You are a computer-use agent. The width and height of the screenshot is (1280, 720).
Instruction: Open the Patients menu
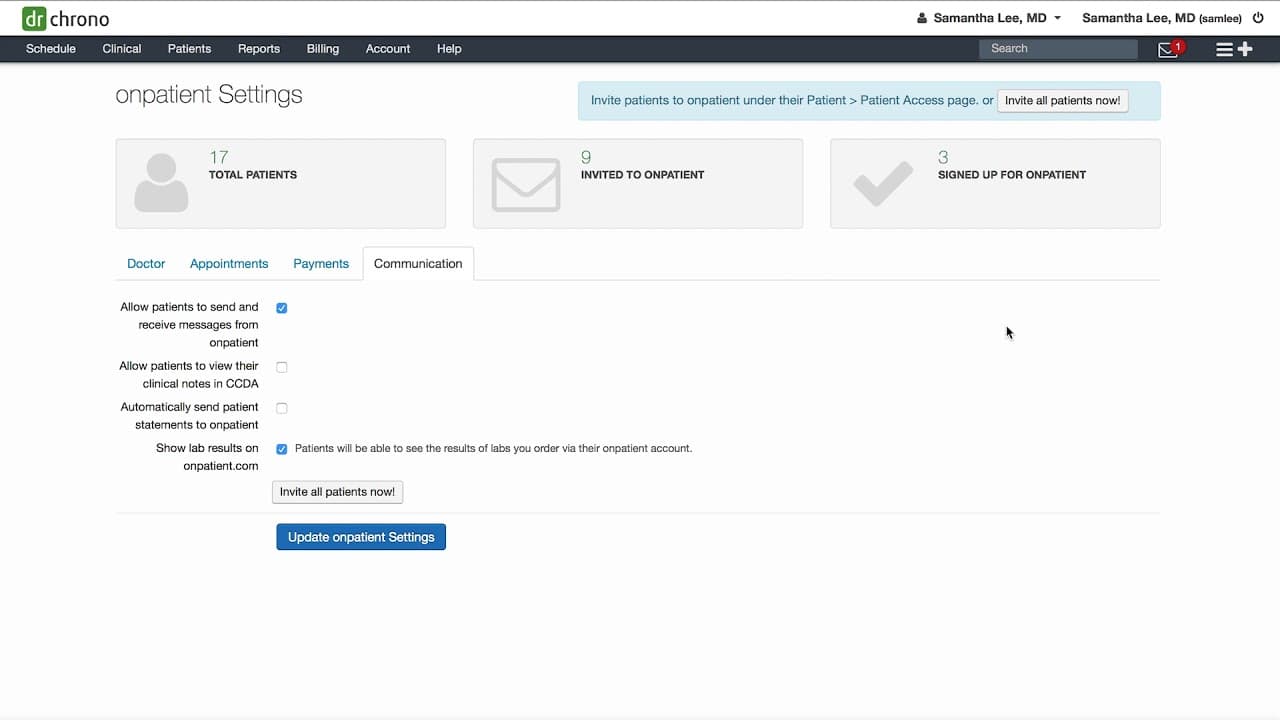click(189, 48)
